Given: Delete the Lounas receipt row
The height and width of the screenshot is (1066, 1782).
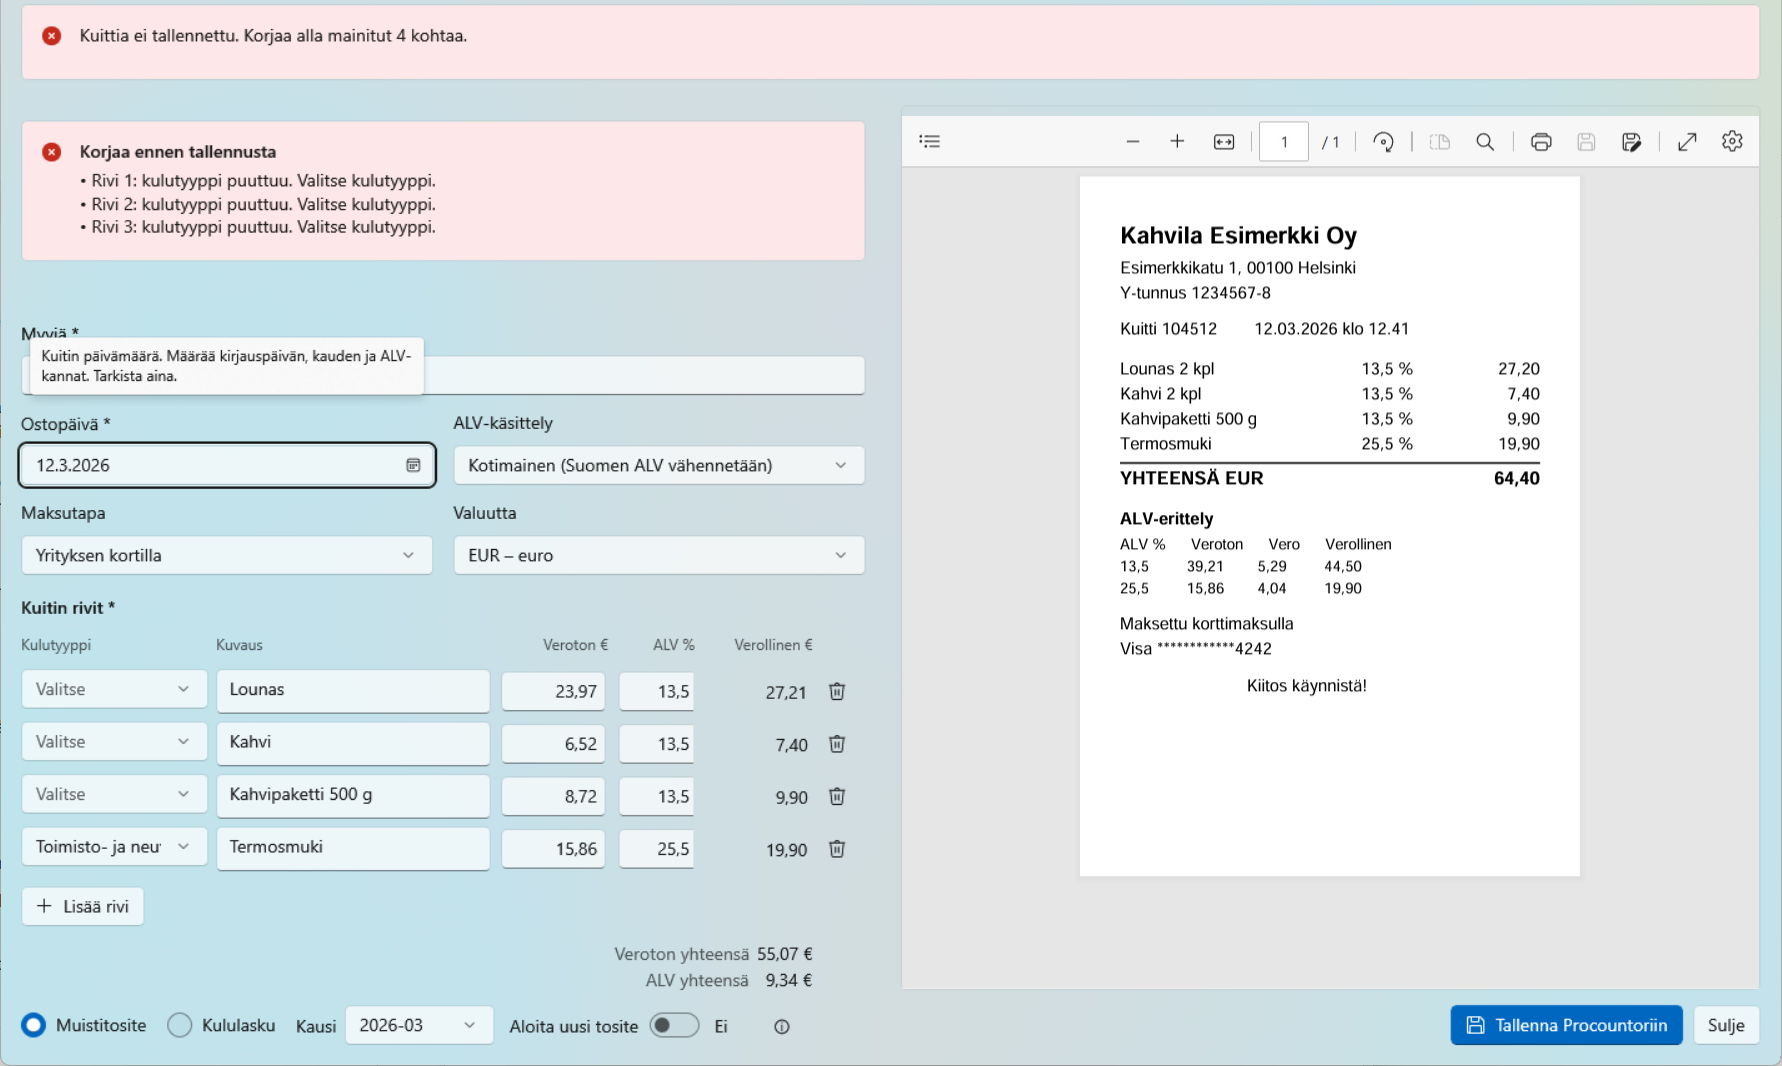Looking at the screenshot, I should point(837,692).
